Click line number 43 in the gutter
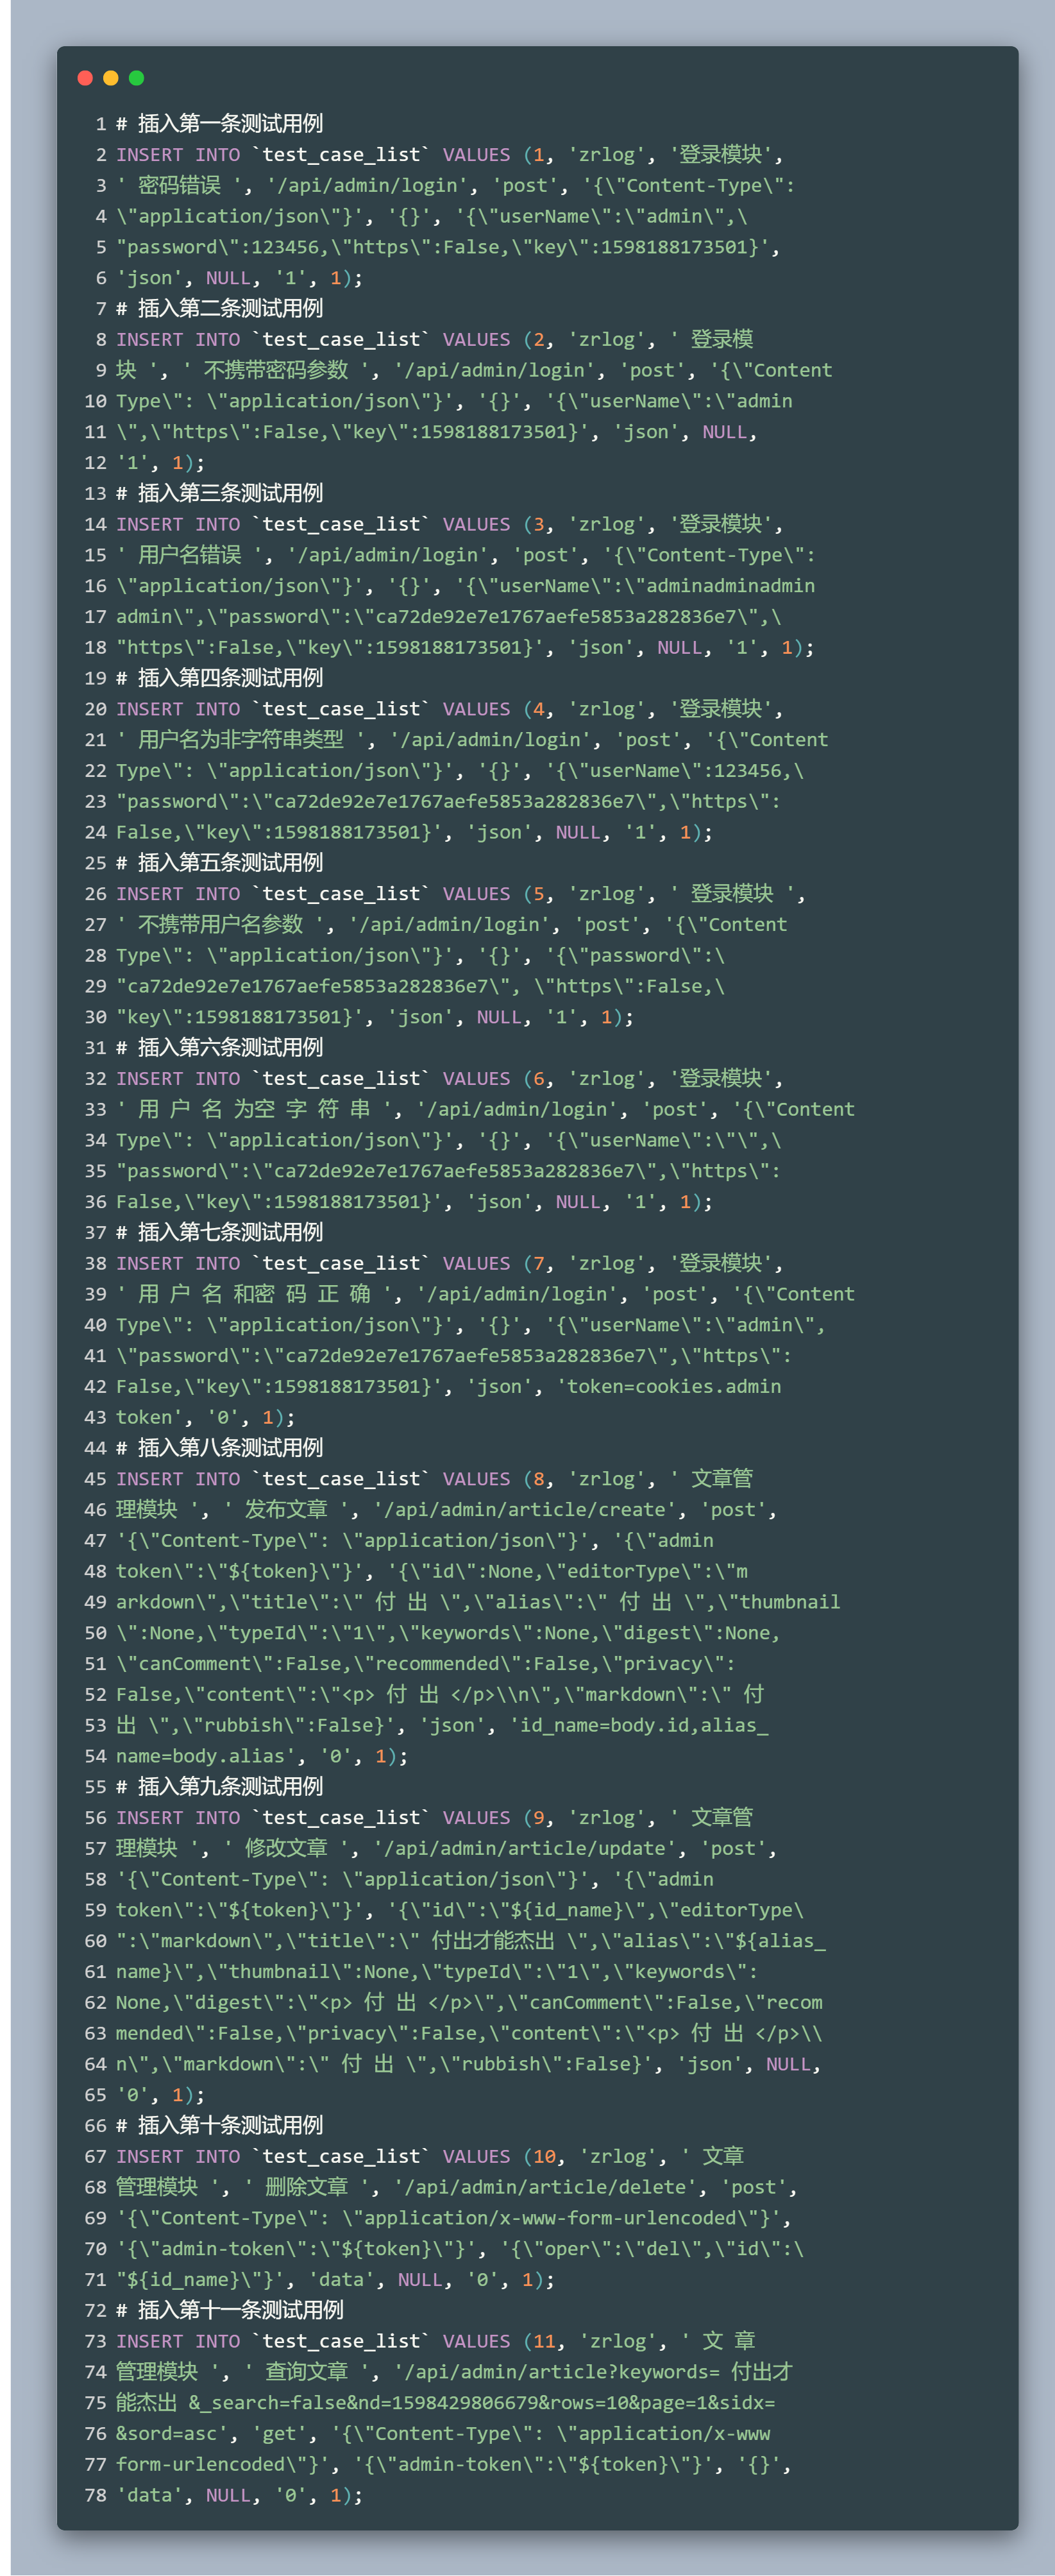This screenshot has width=1055, height=2576. coord(95,1417)
